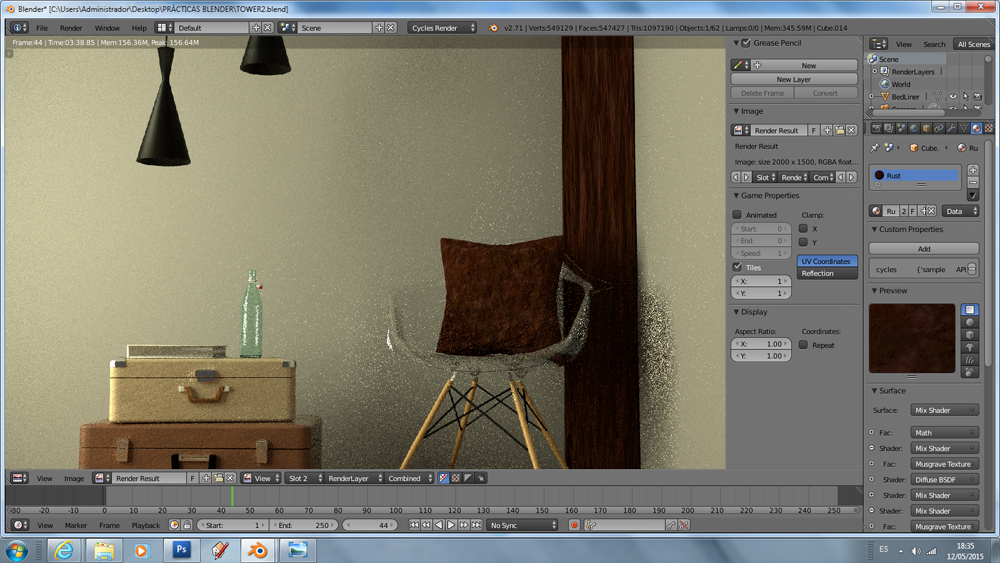This screenshot has width=1000, height=563.
Task: Collapse the Display panel
Action: coord(736,312)
